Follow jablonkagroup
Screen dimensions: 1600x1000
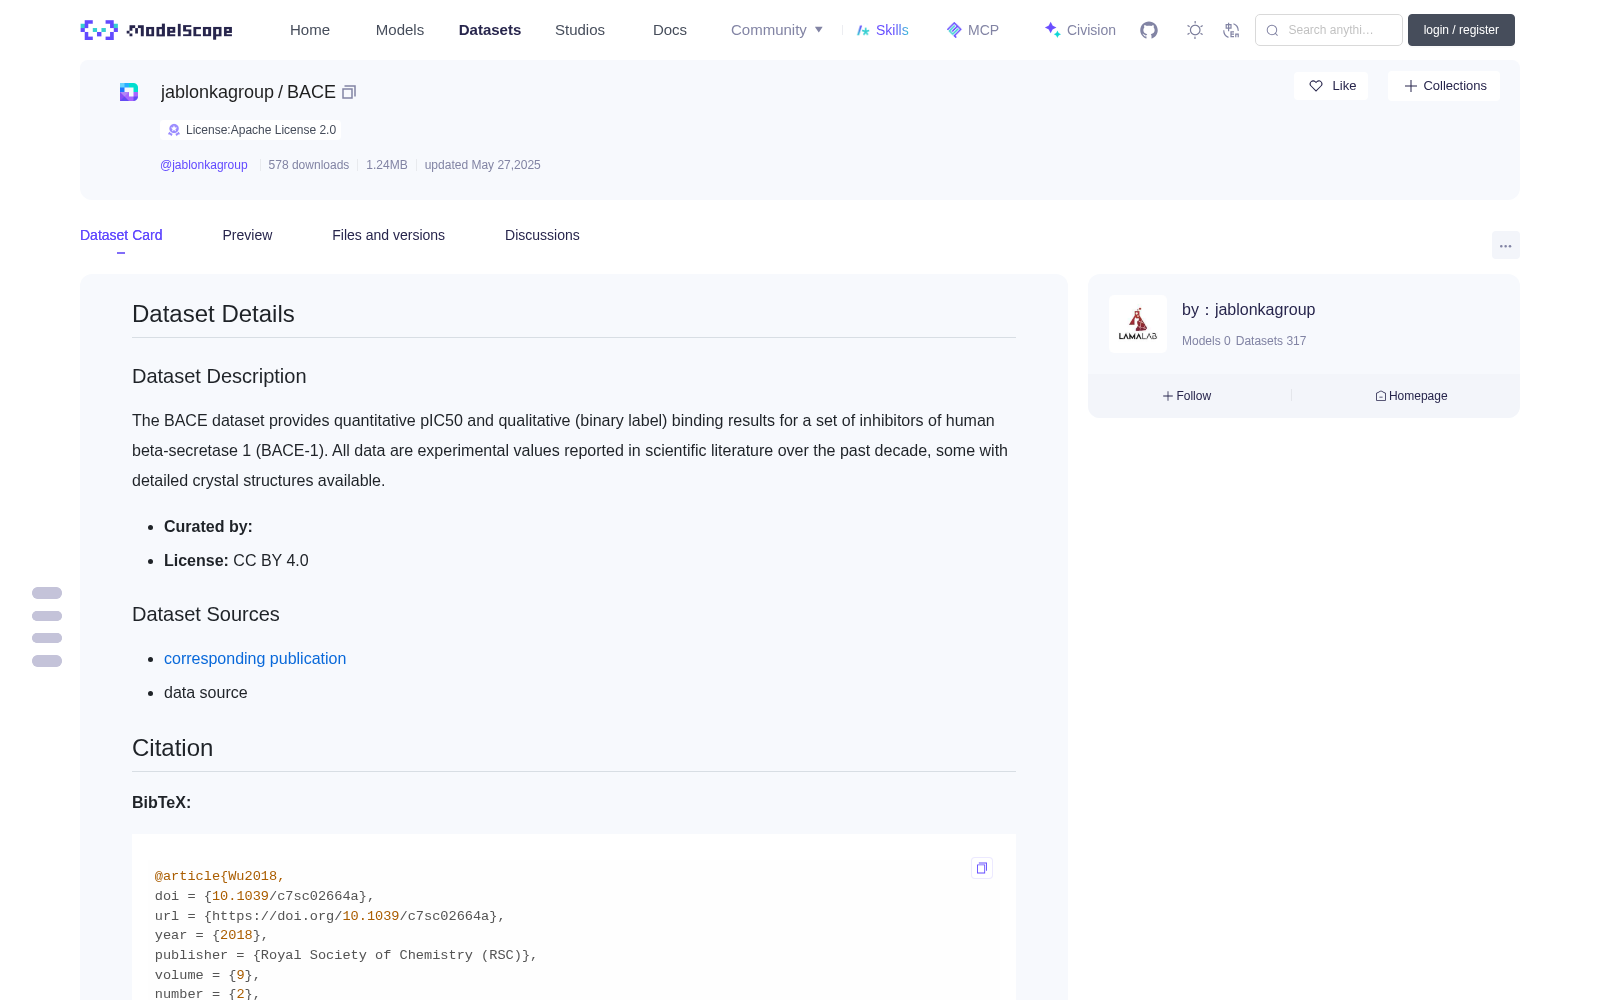pyautogui.click(x=1187, y=396)
